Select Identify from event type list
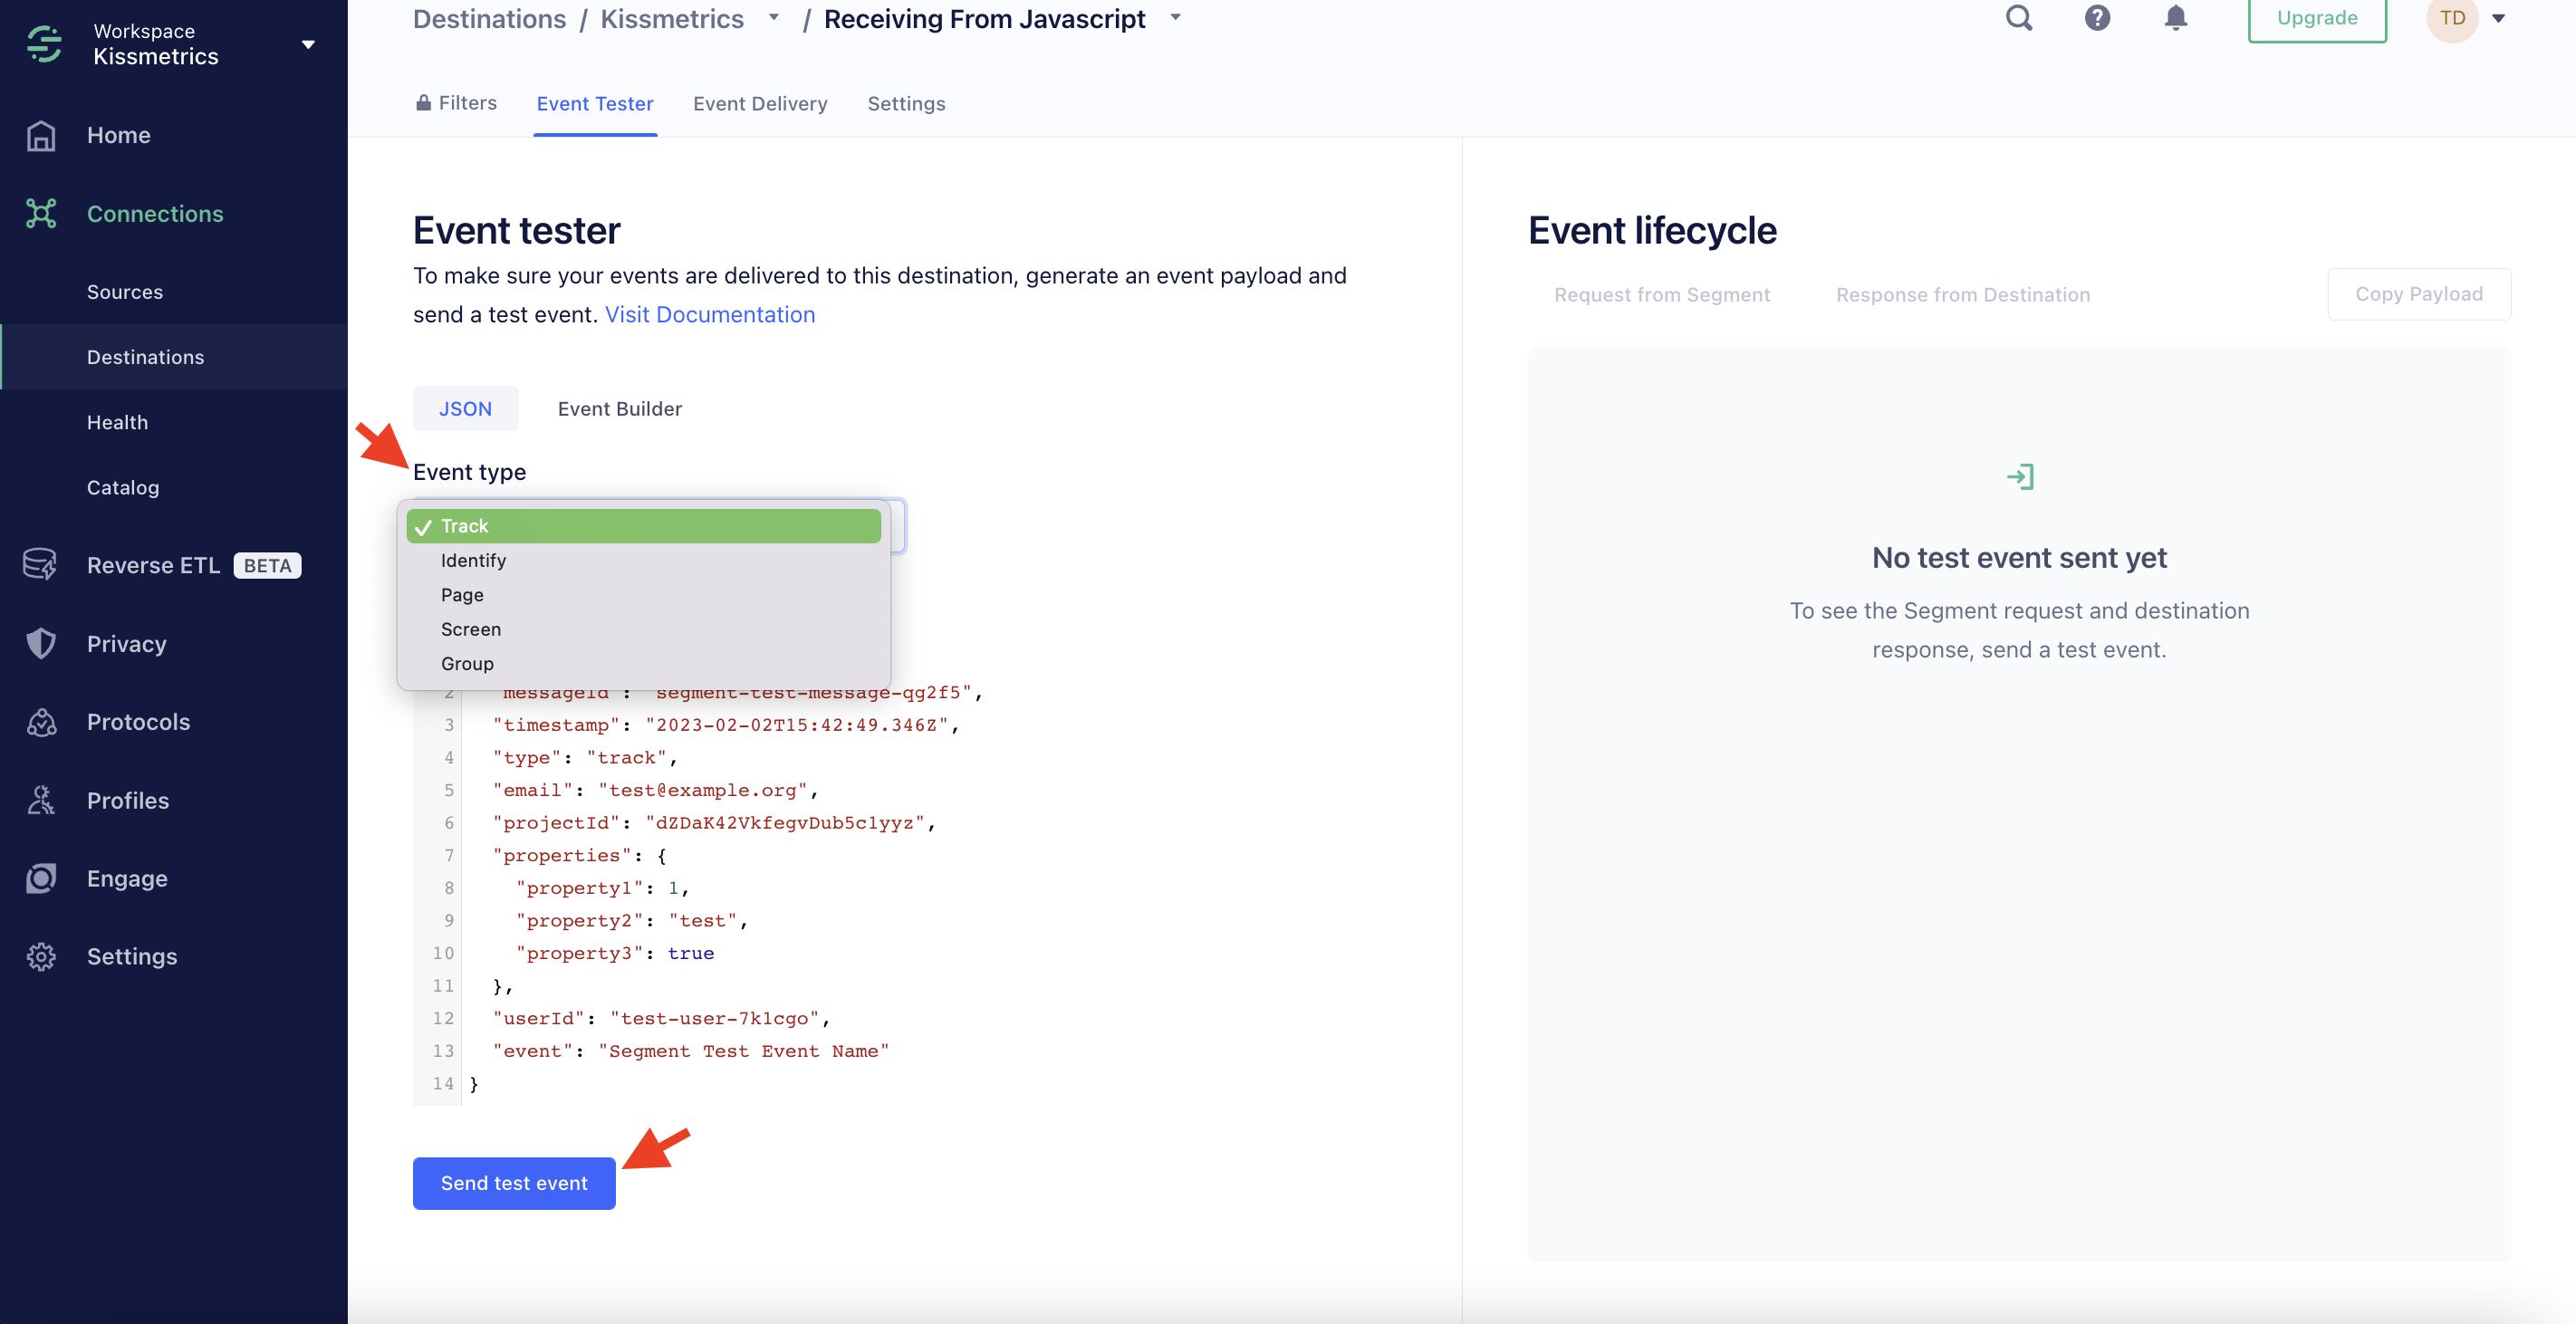The width and height of the screenshot is (2576, 1324). click(473, 560)
